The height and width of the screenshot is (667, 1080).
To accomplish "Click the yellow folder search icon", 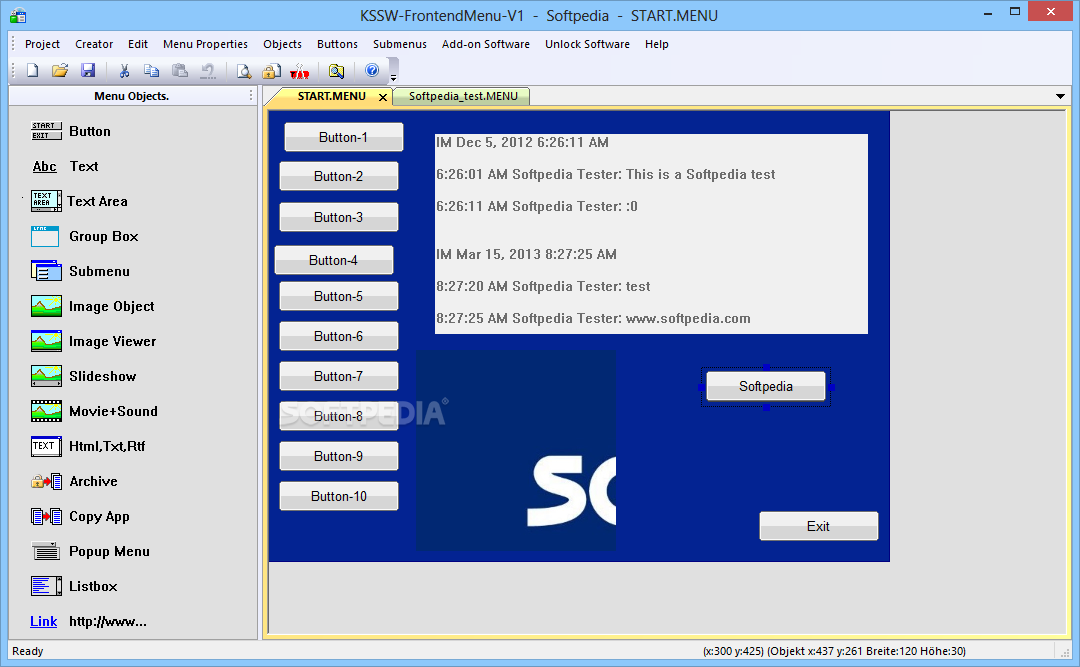I will tap(336, 70).
